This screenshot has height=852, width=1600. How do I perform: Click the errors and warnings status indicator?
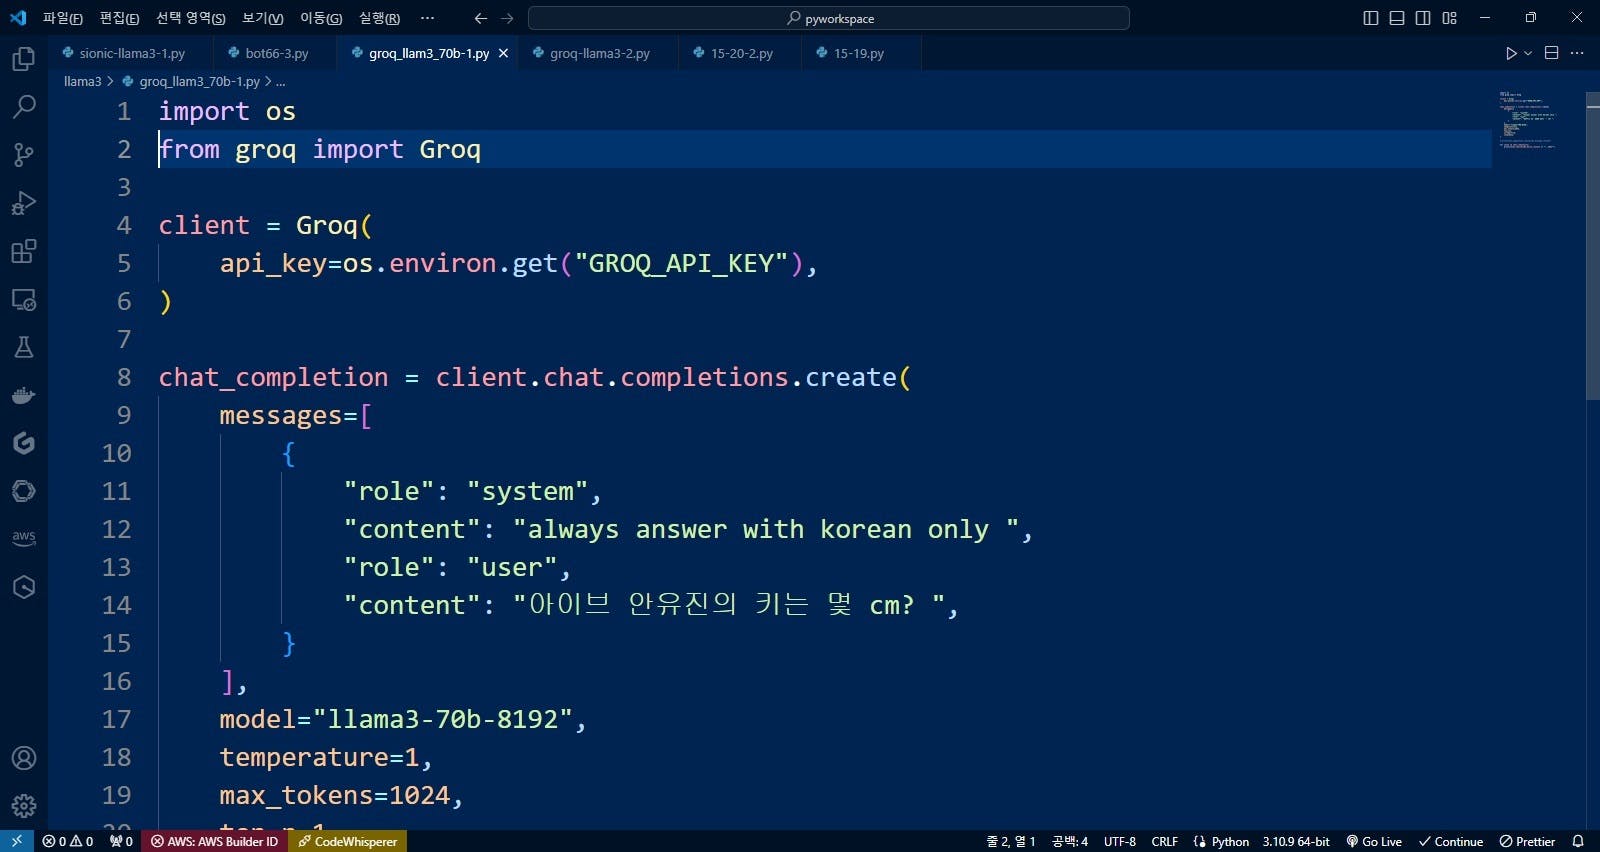coord(68,841)
